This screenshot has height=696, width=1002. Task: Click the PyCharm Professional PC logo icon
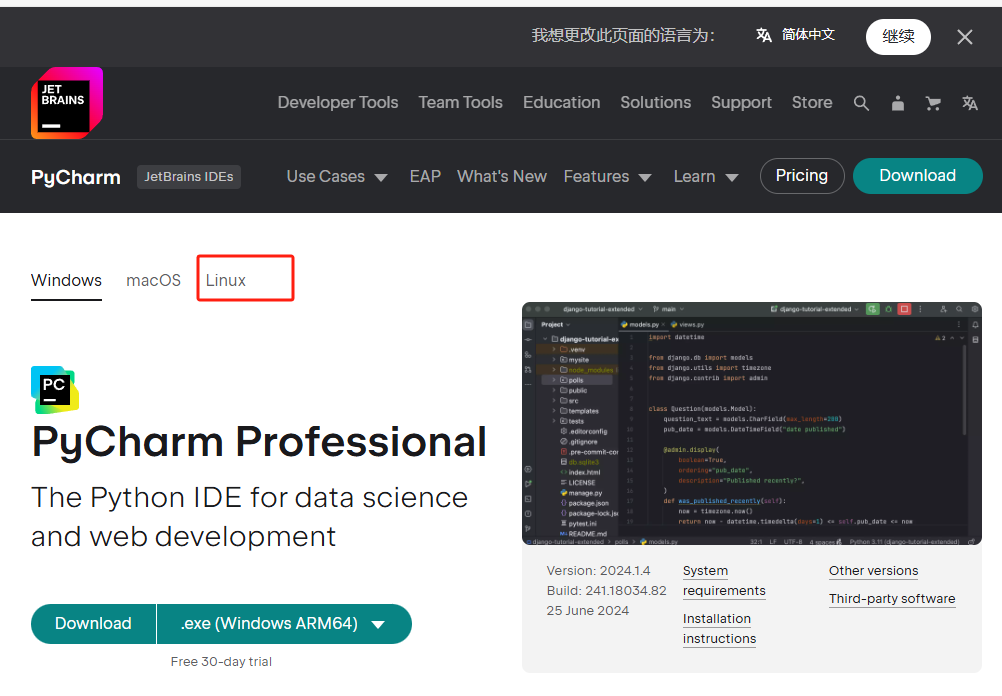55,390
